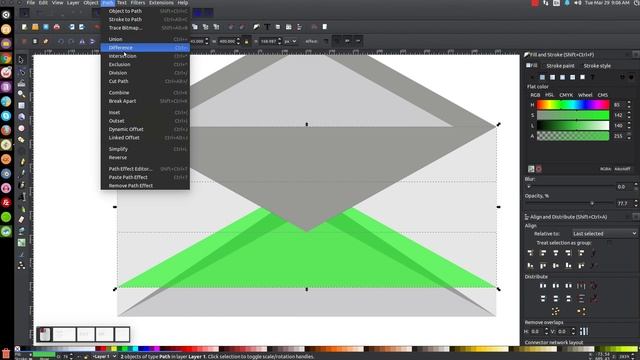Screen dimensions: 640x360
Task: Open the Stroke paint tab
Action: [x=560, y=66]
